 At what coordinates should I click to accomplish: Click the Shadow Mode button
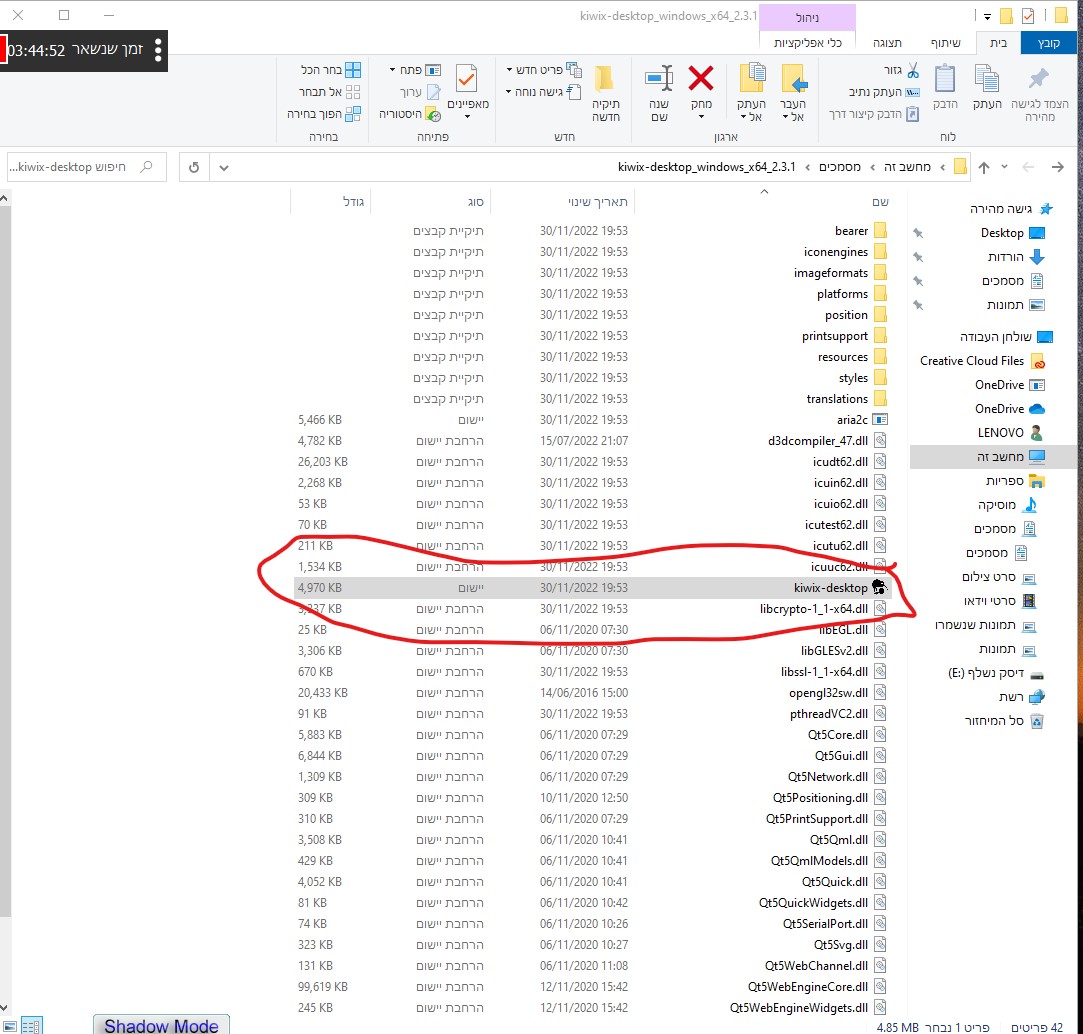tap(162, 1025)
